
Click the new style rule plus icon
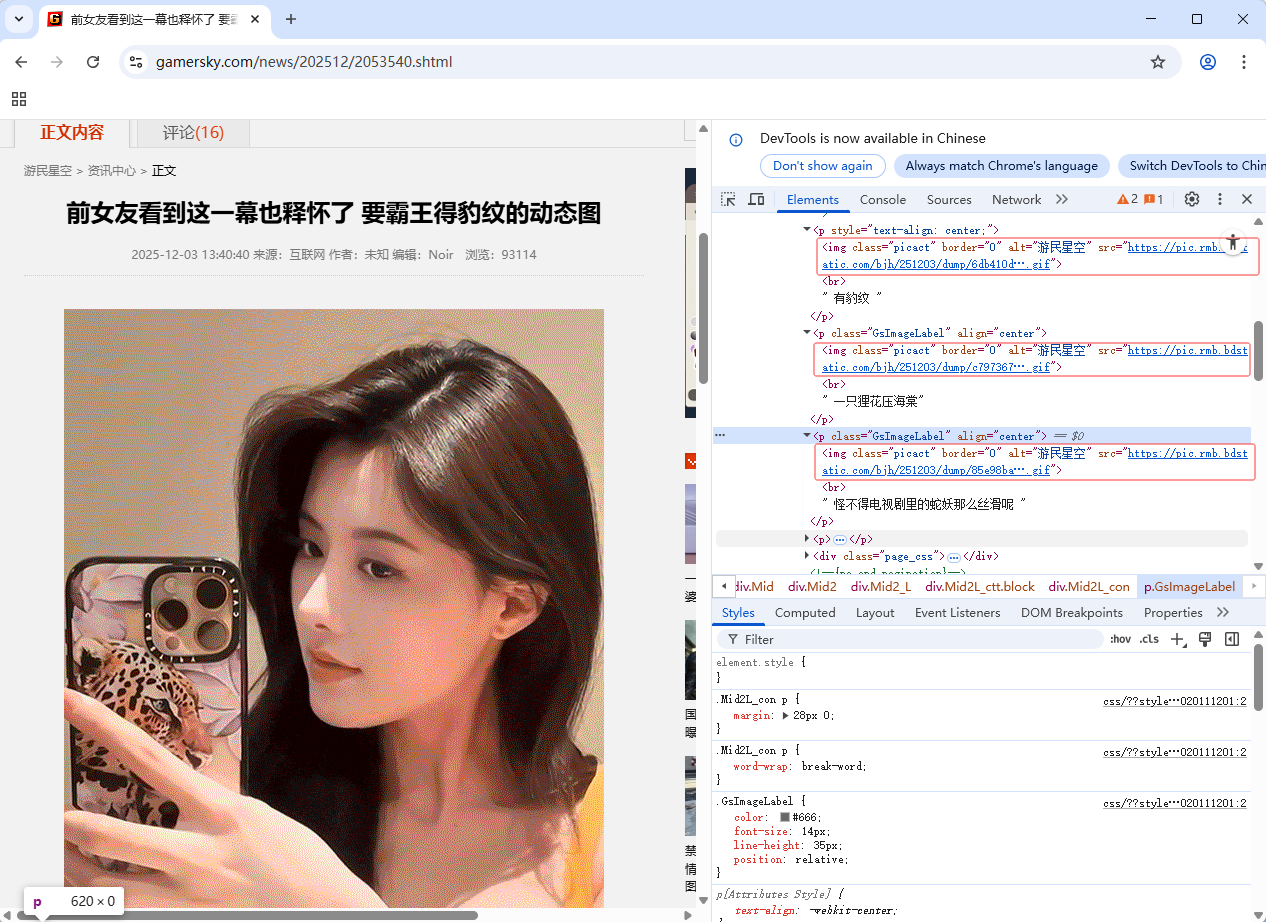pyautogui.click(x=1177, y=639)
